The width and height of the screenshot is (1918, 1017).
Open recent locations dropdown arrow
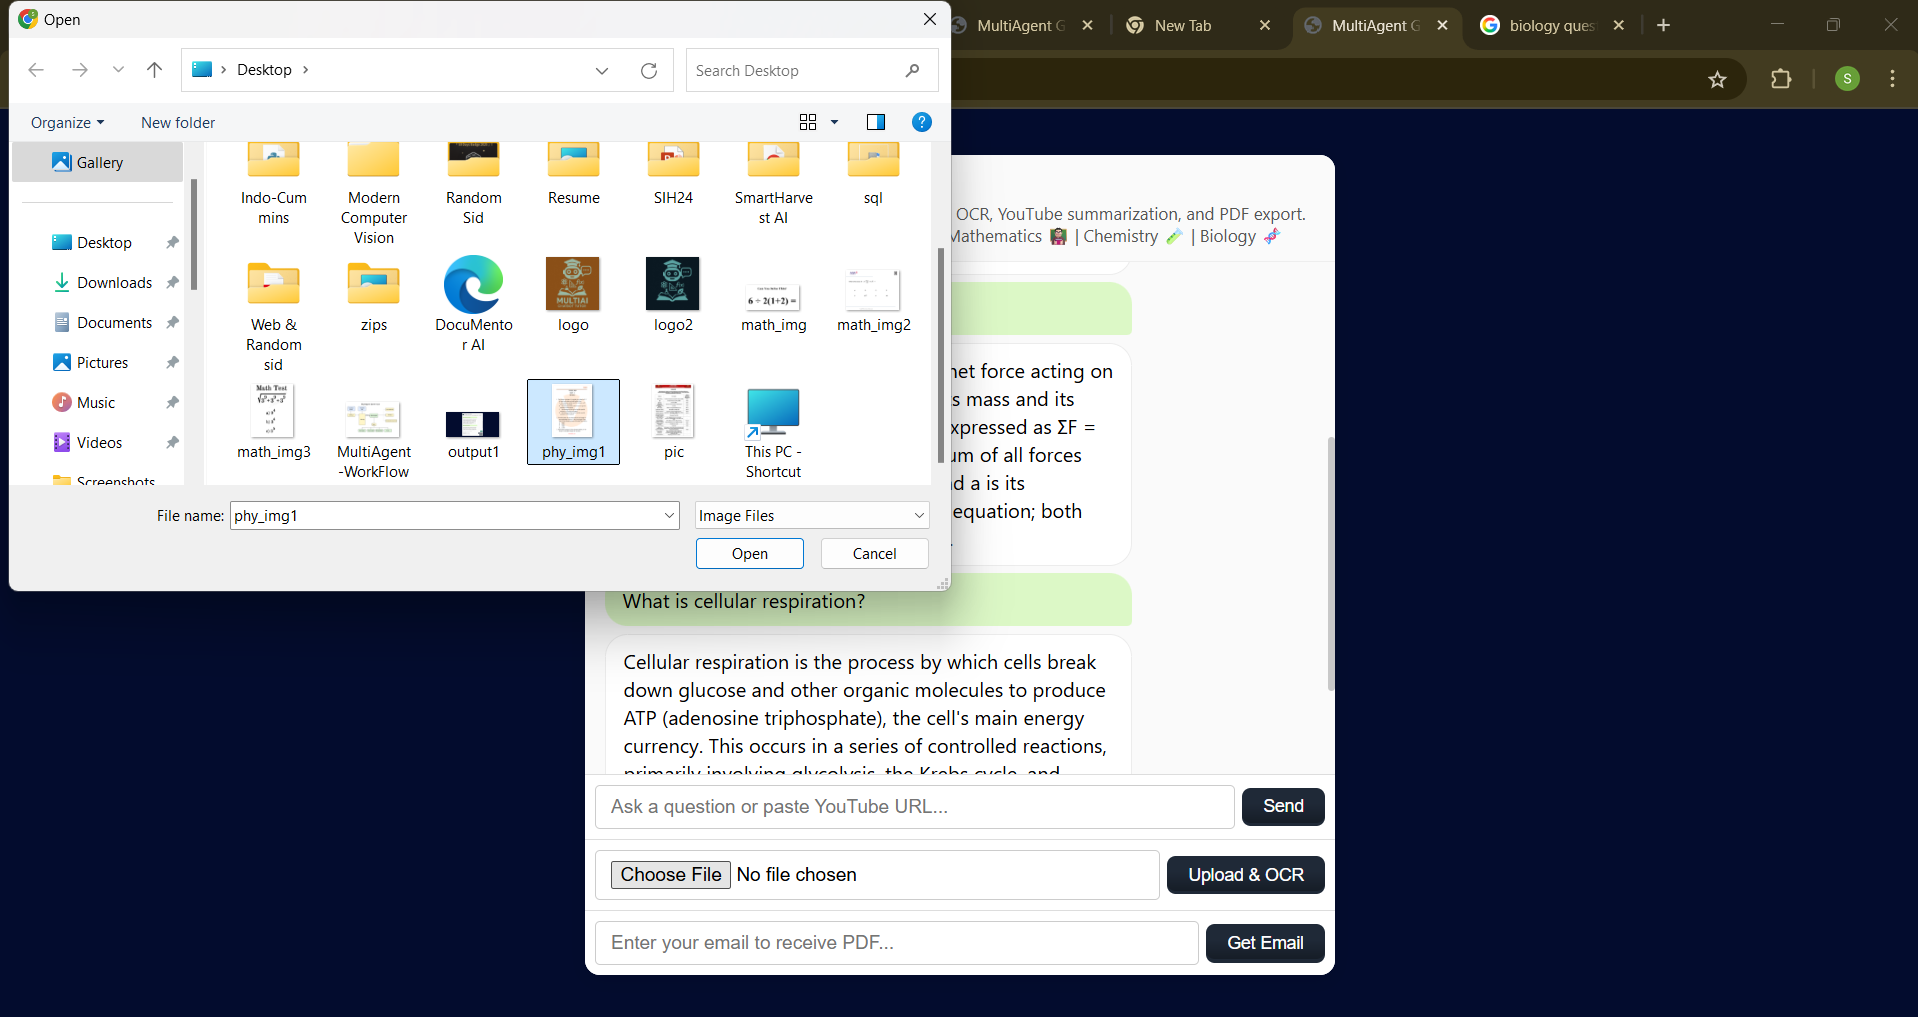point(118,70)
